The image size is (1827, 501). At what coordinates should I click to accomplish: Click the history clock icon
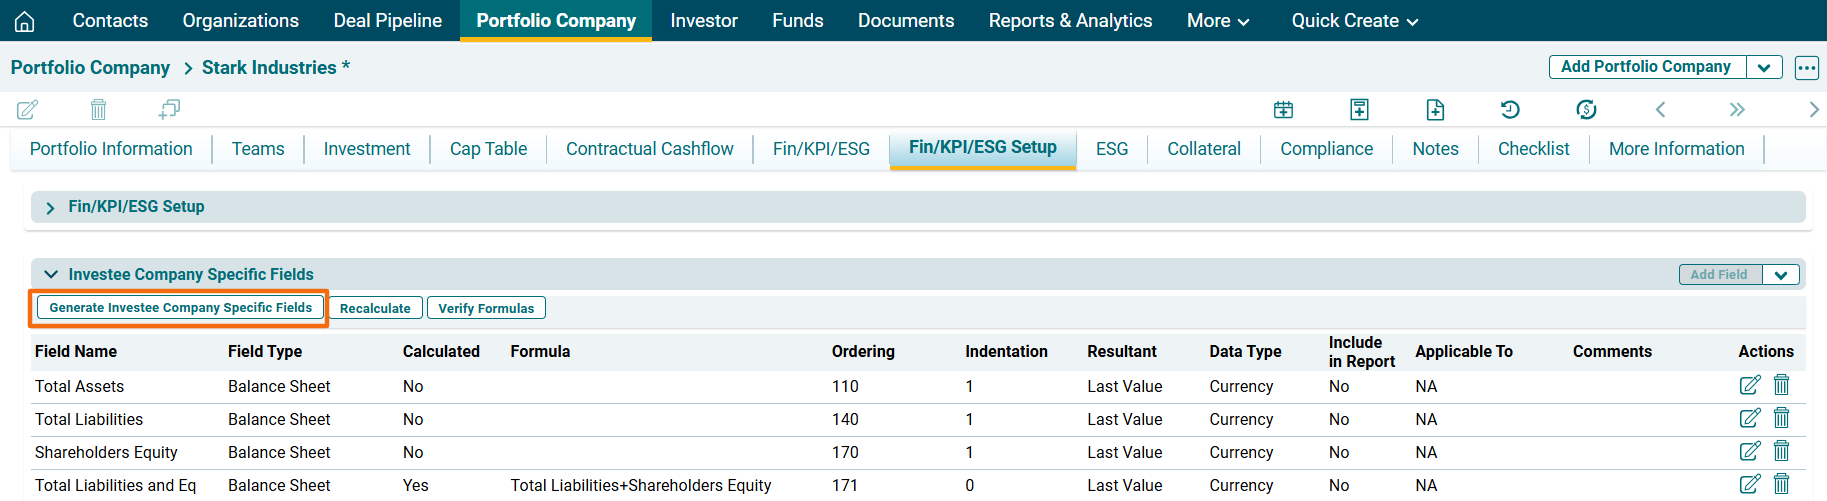point(1510,109)
